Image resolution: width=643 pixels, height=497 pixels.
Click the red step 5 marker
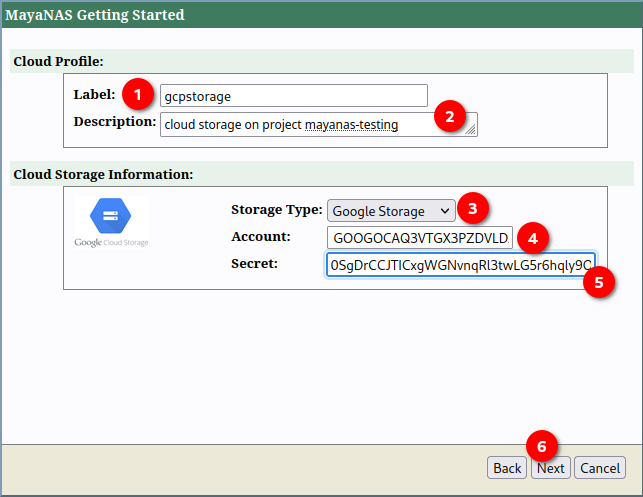[599, 282]
